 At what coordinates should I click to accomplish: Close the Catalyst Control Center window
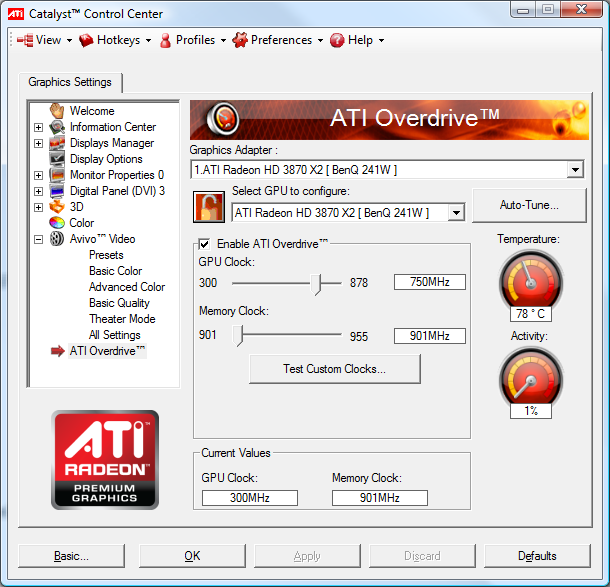(581, 10)
